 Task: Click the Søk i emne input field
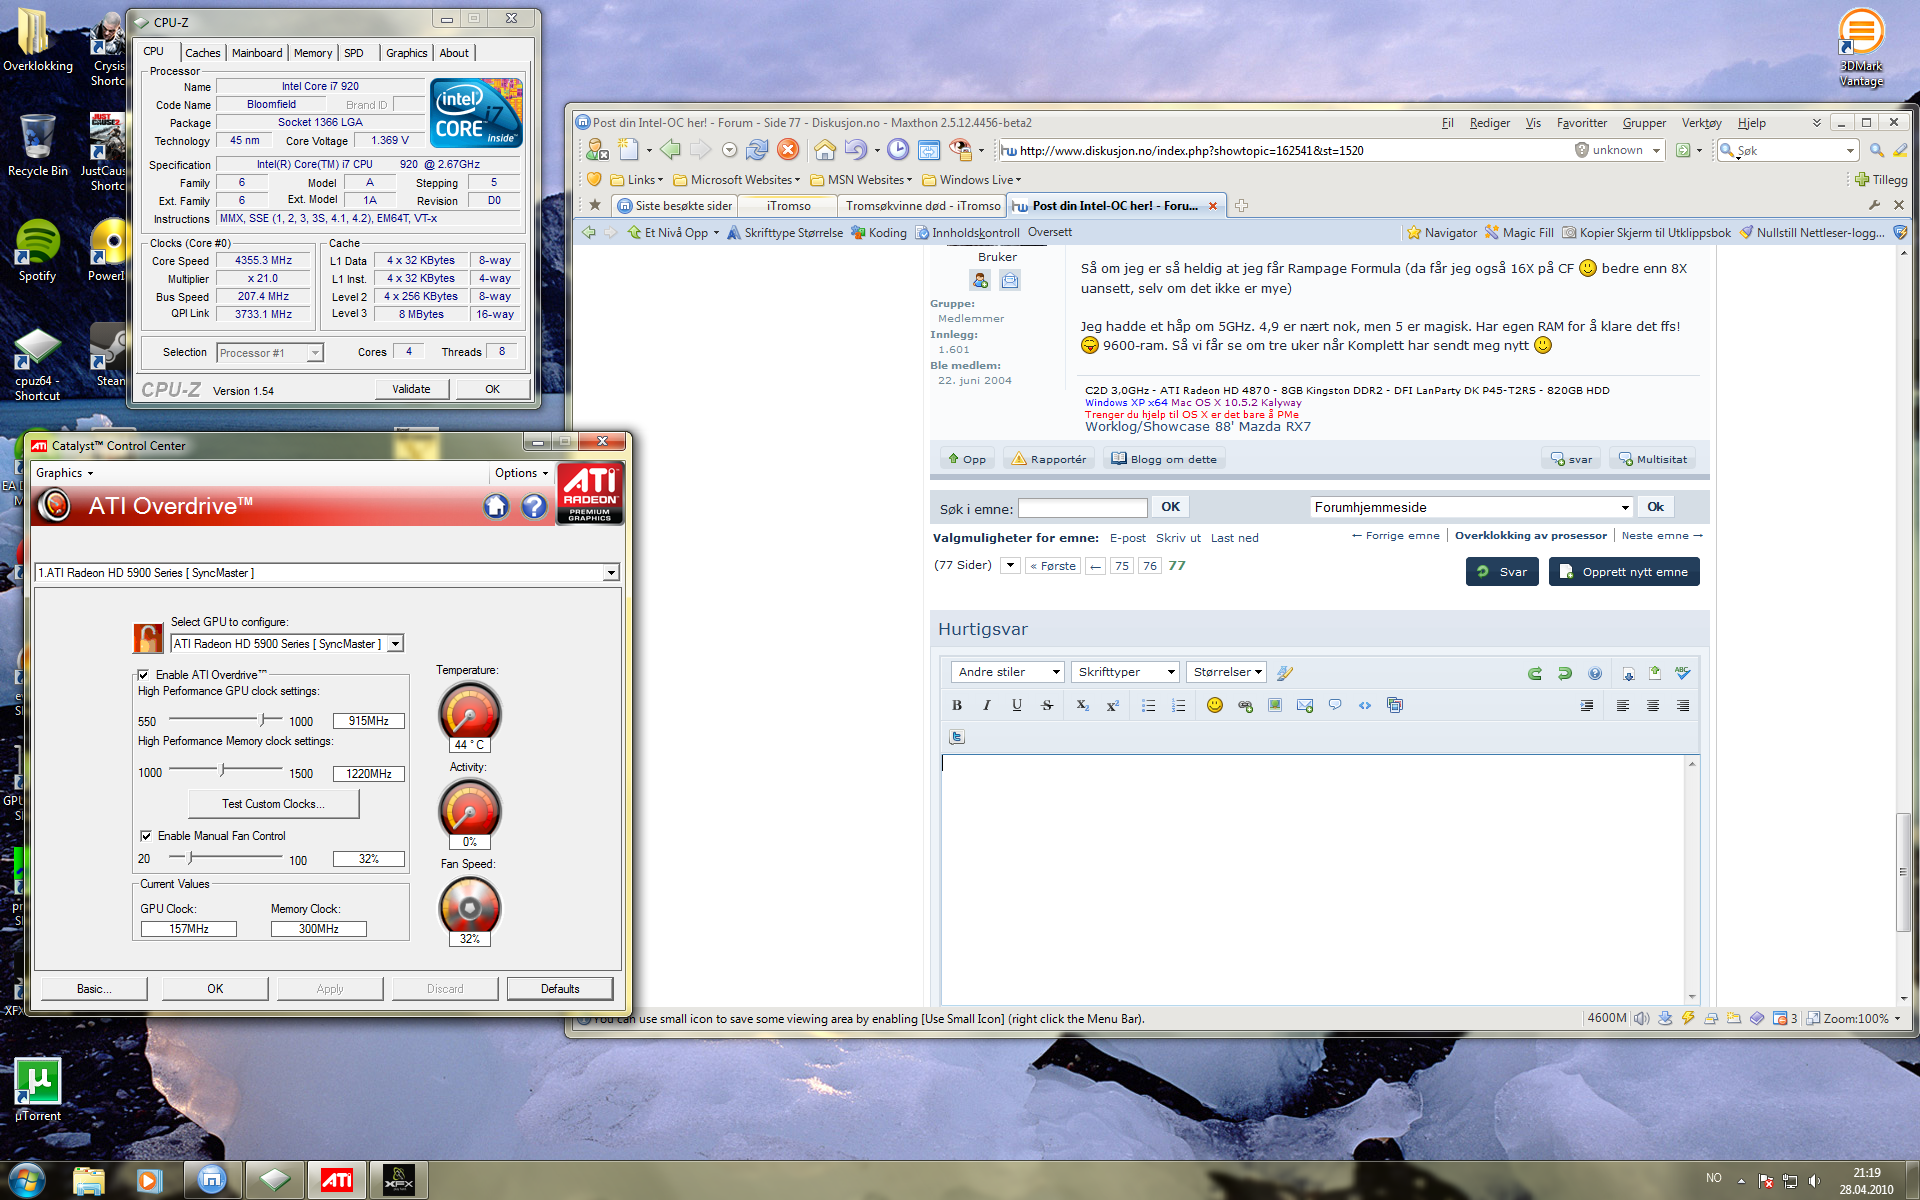[x=1082, y=508]
